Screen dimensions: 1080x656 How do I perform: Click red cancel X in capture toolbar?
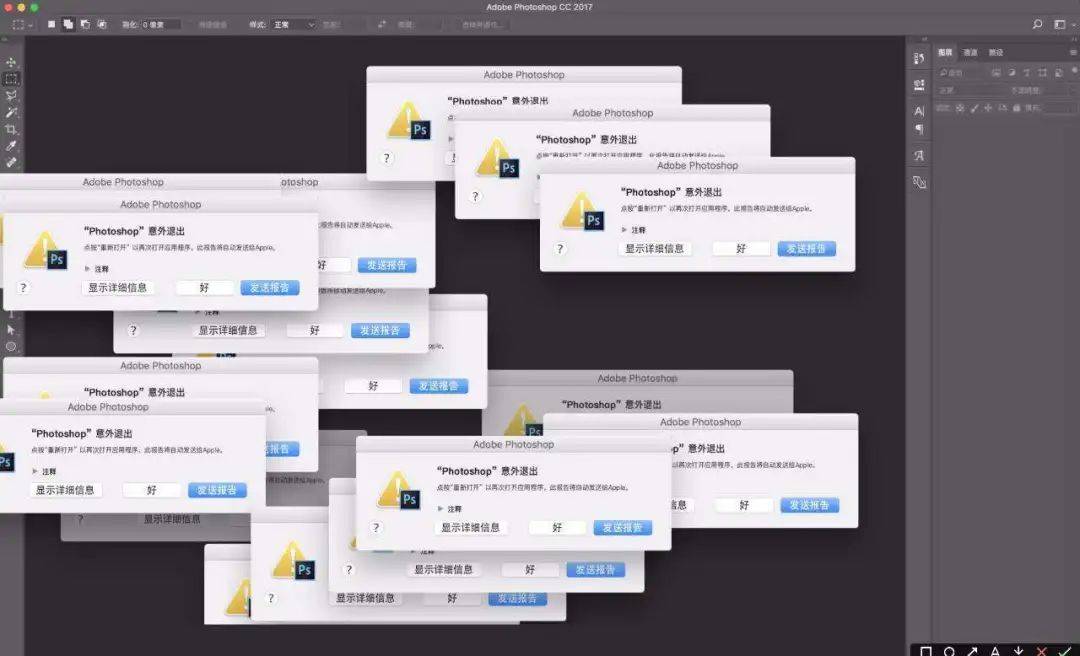pos(1041,650)
